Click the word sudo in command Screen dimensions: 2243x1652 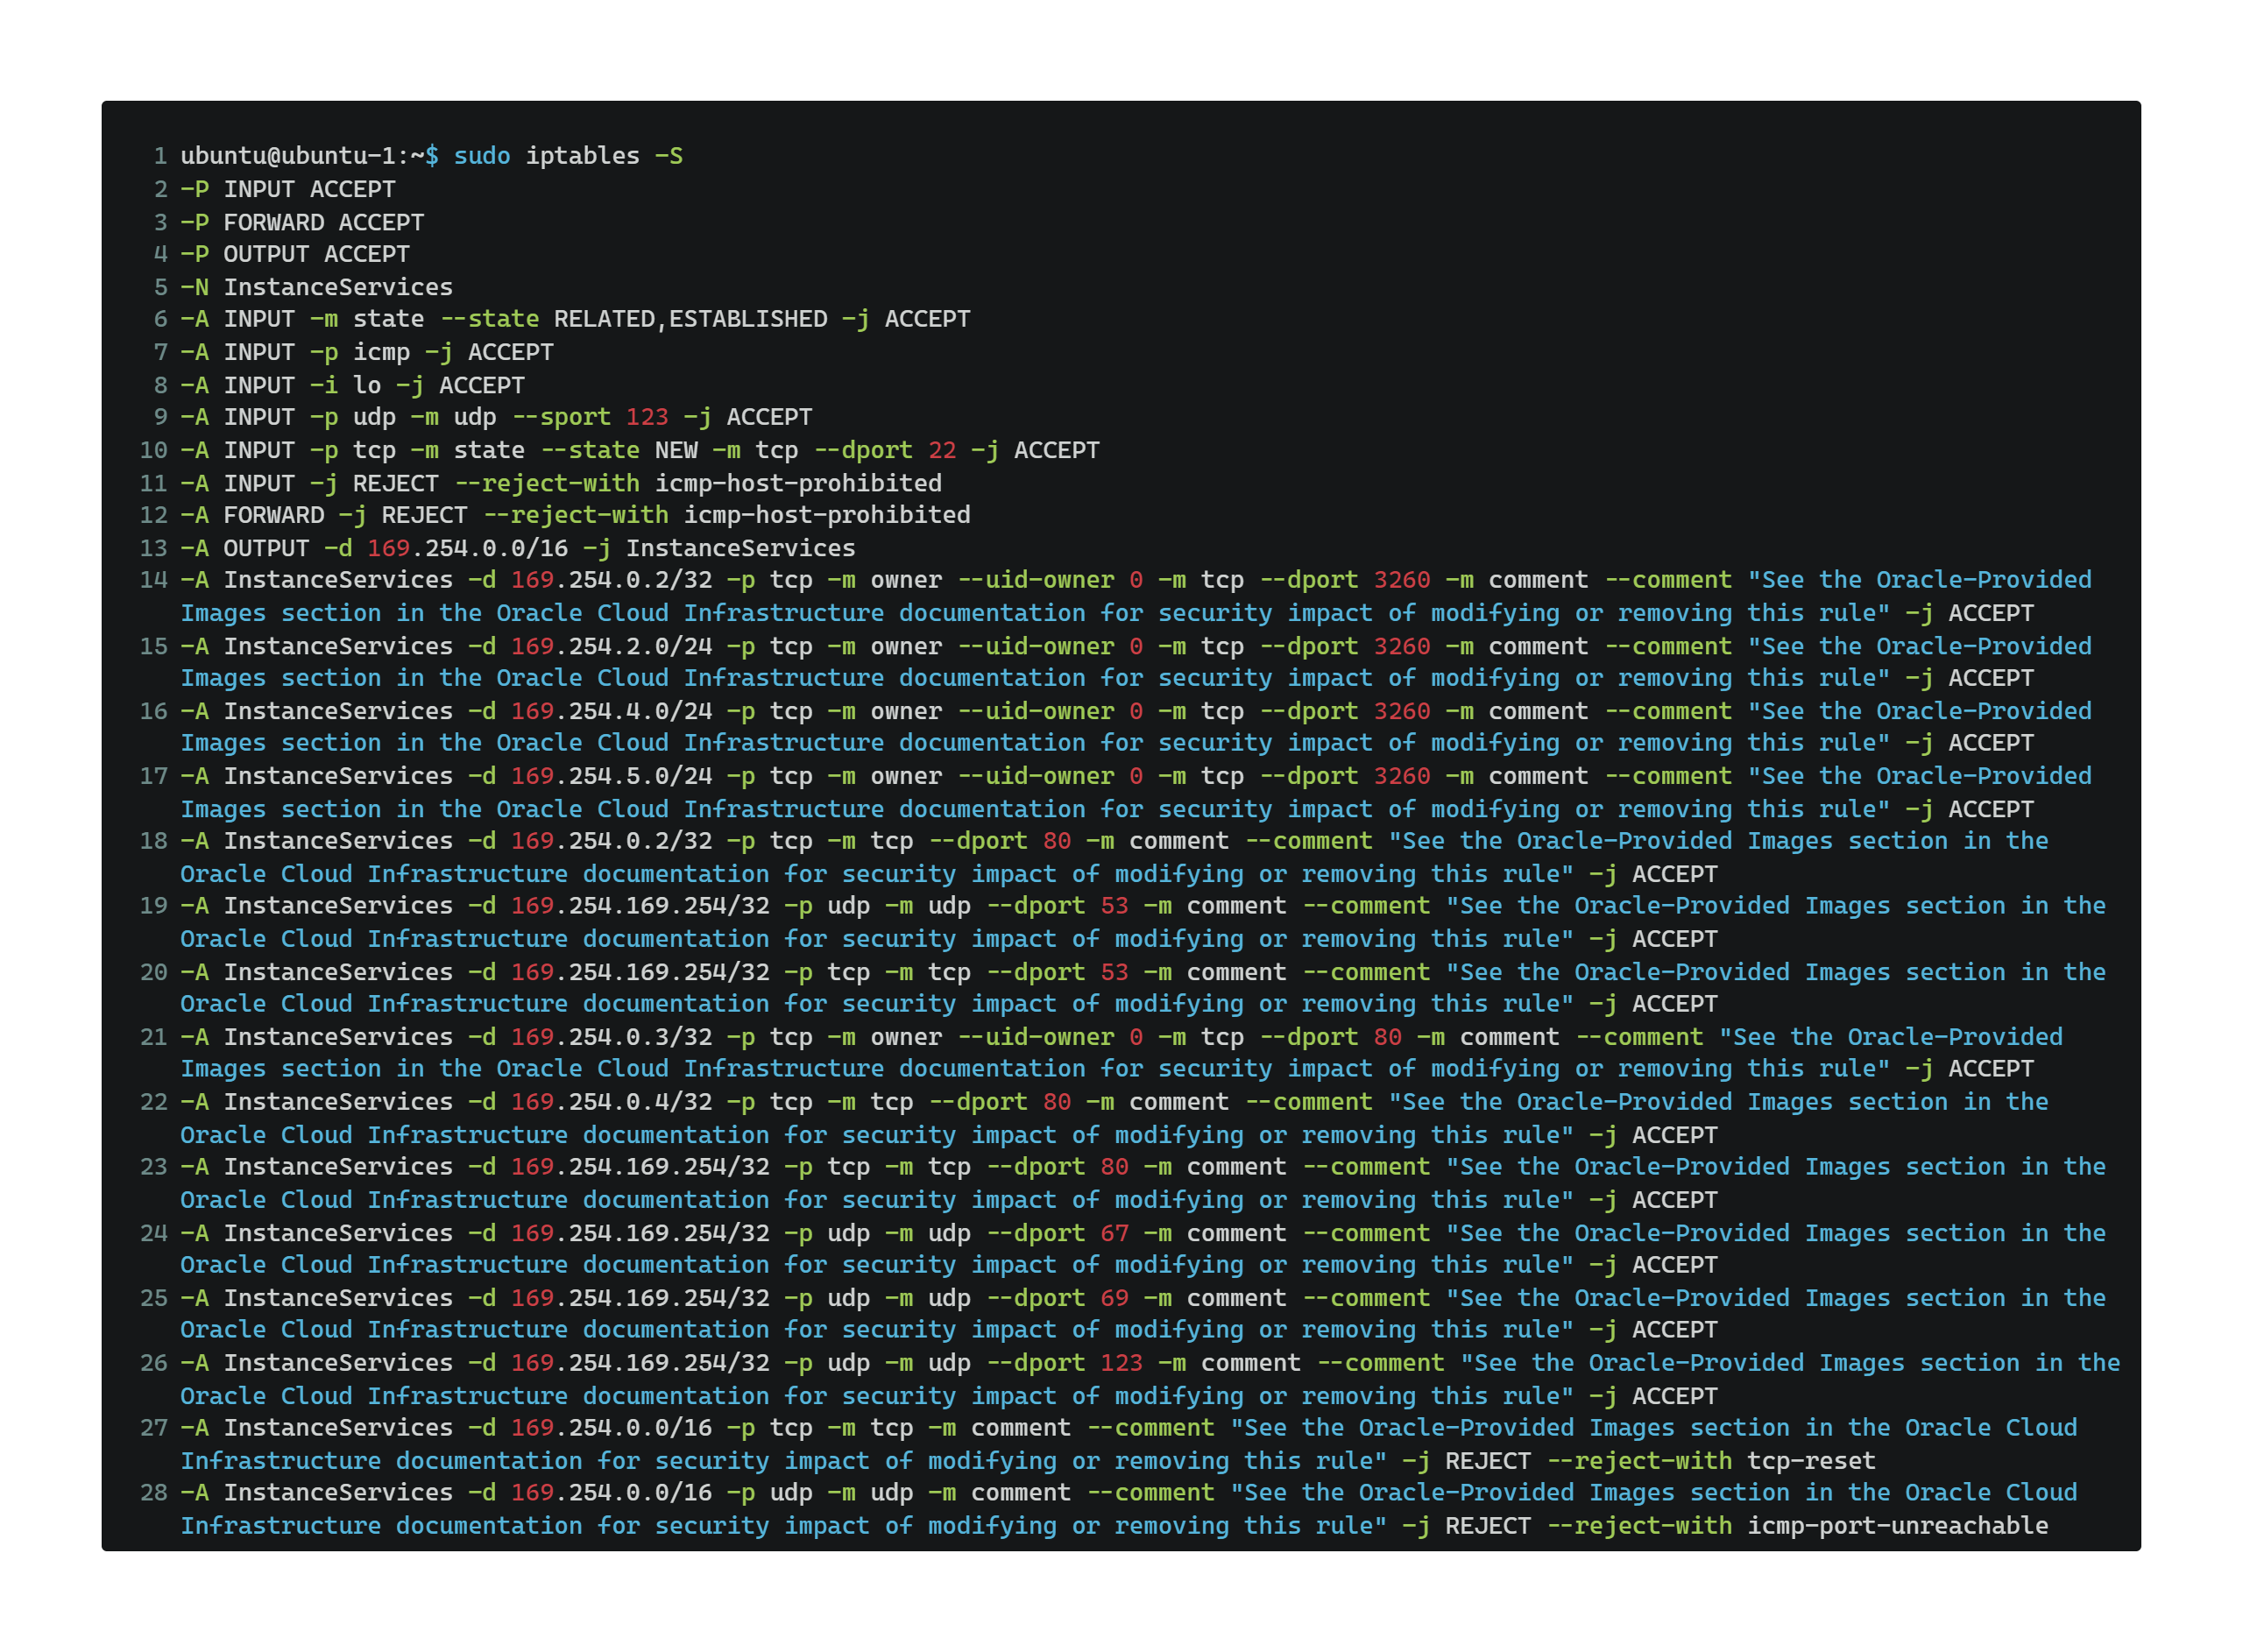click(x=482, y=156)
